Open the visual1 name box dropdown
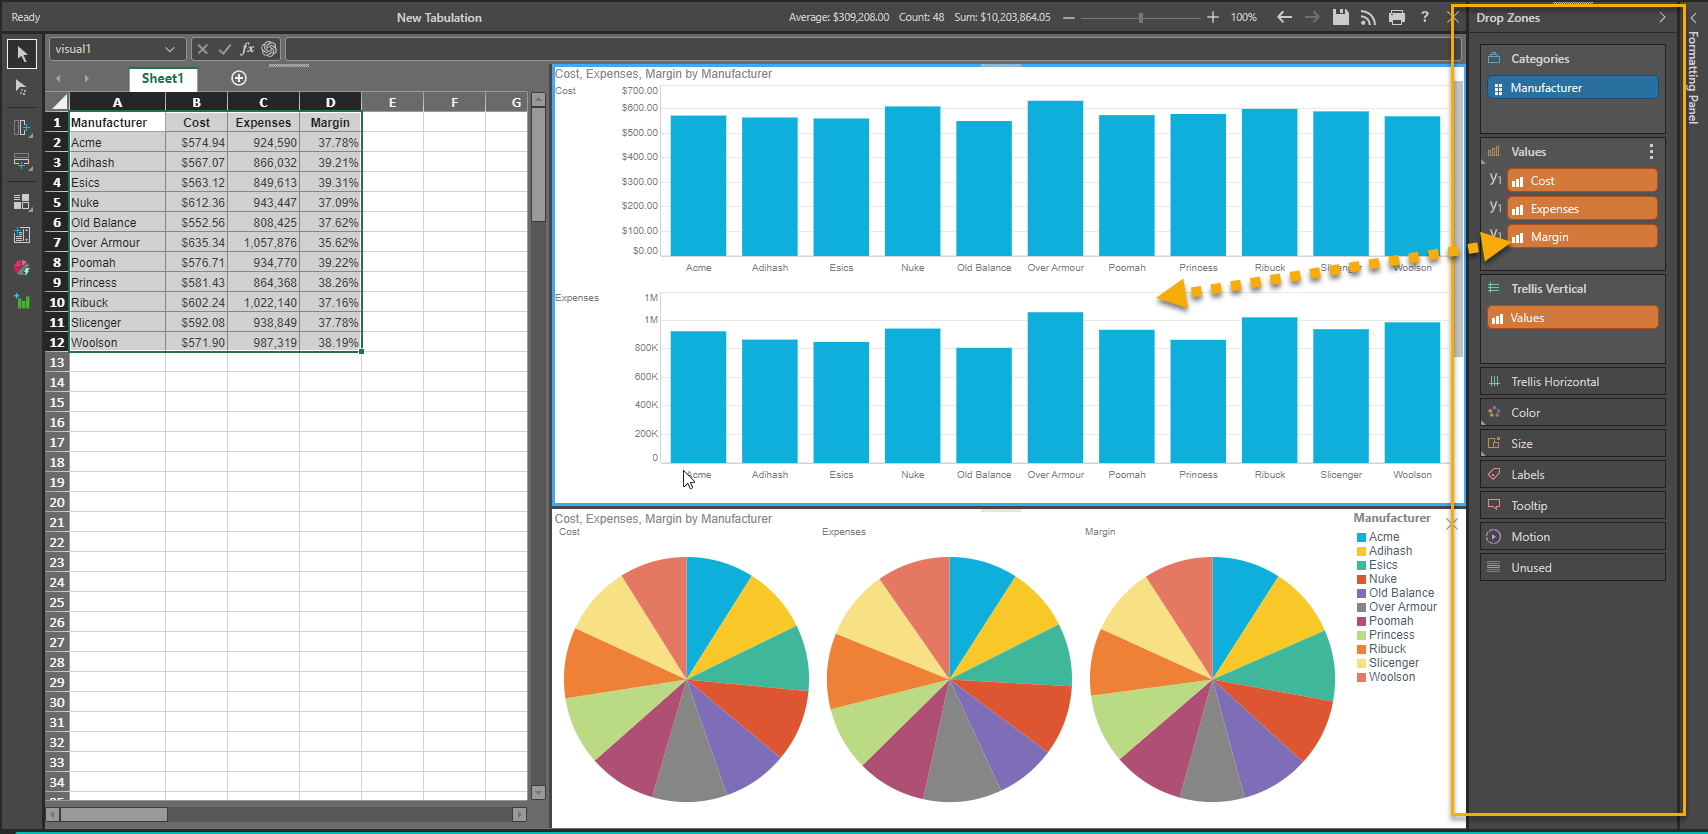Screen dimensions: 1708x834 169,49
